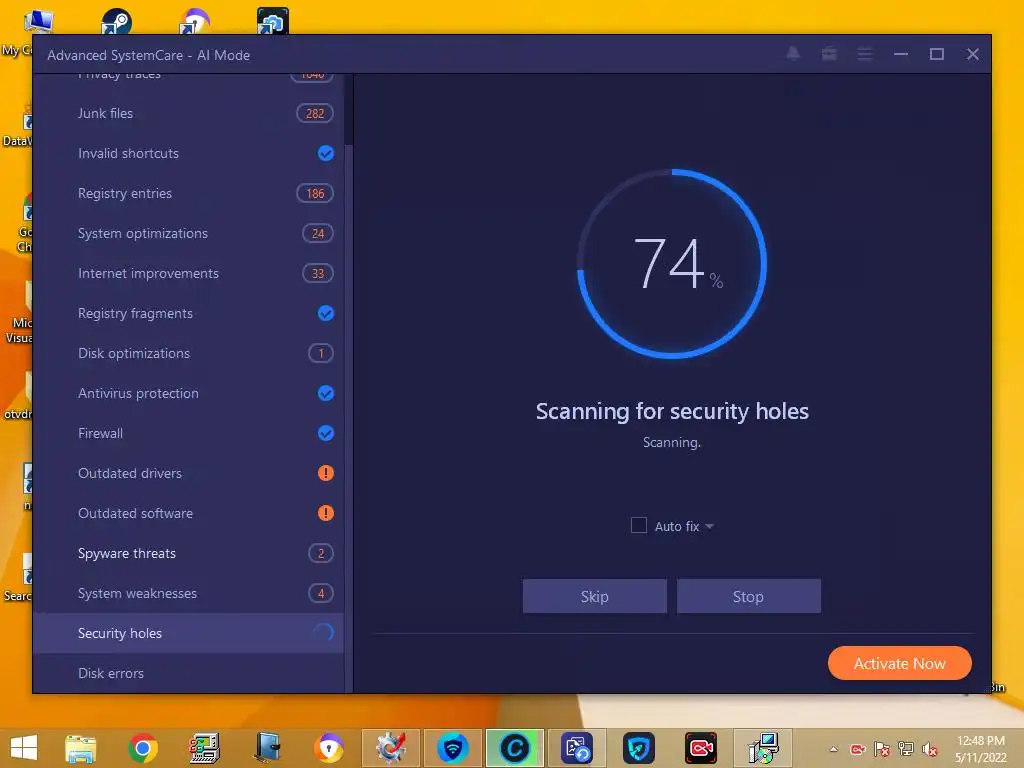
Task: Select Spyware threats item
Action: point(188,553)
